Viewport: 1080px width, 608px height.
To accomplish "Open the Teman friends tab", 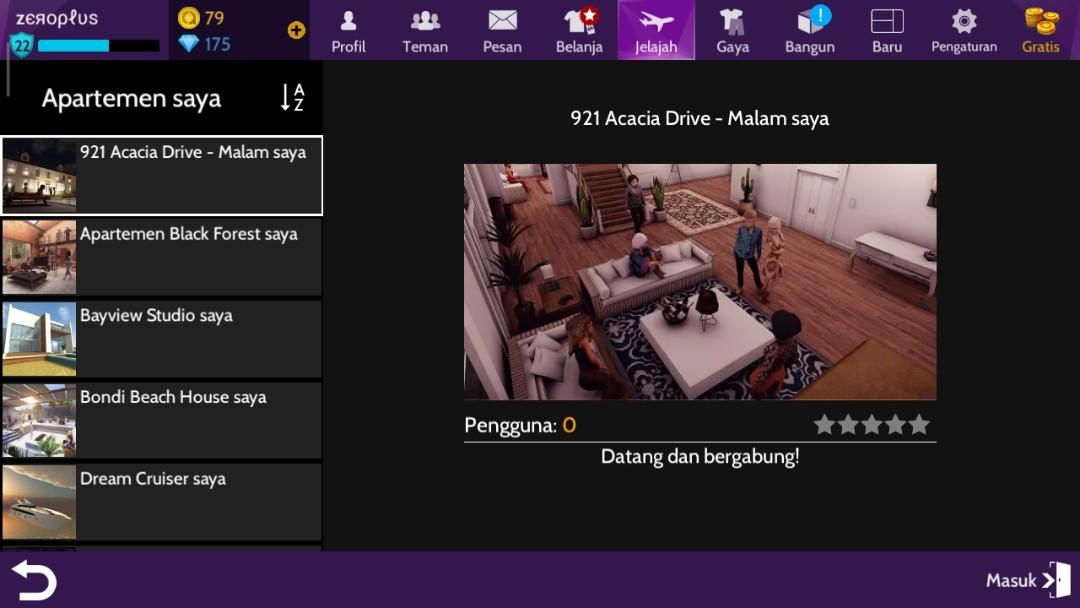I will click(x=425, y=30).
